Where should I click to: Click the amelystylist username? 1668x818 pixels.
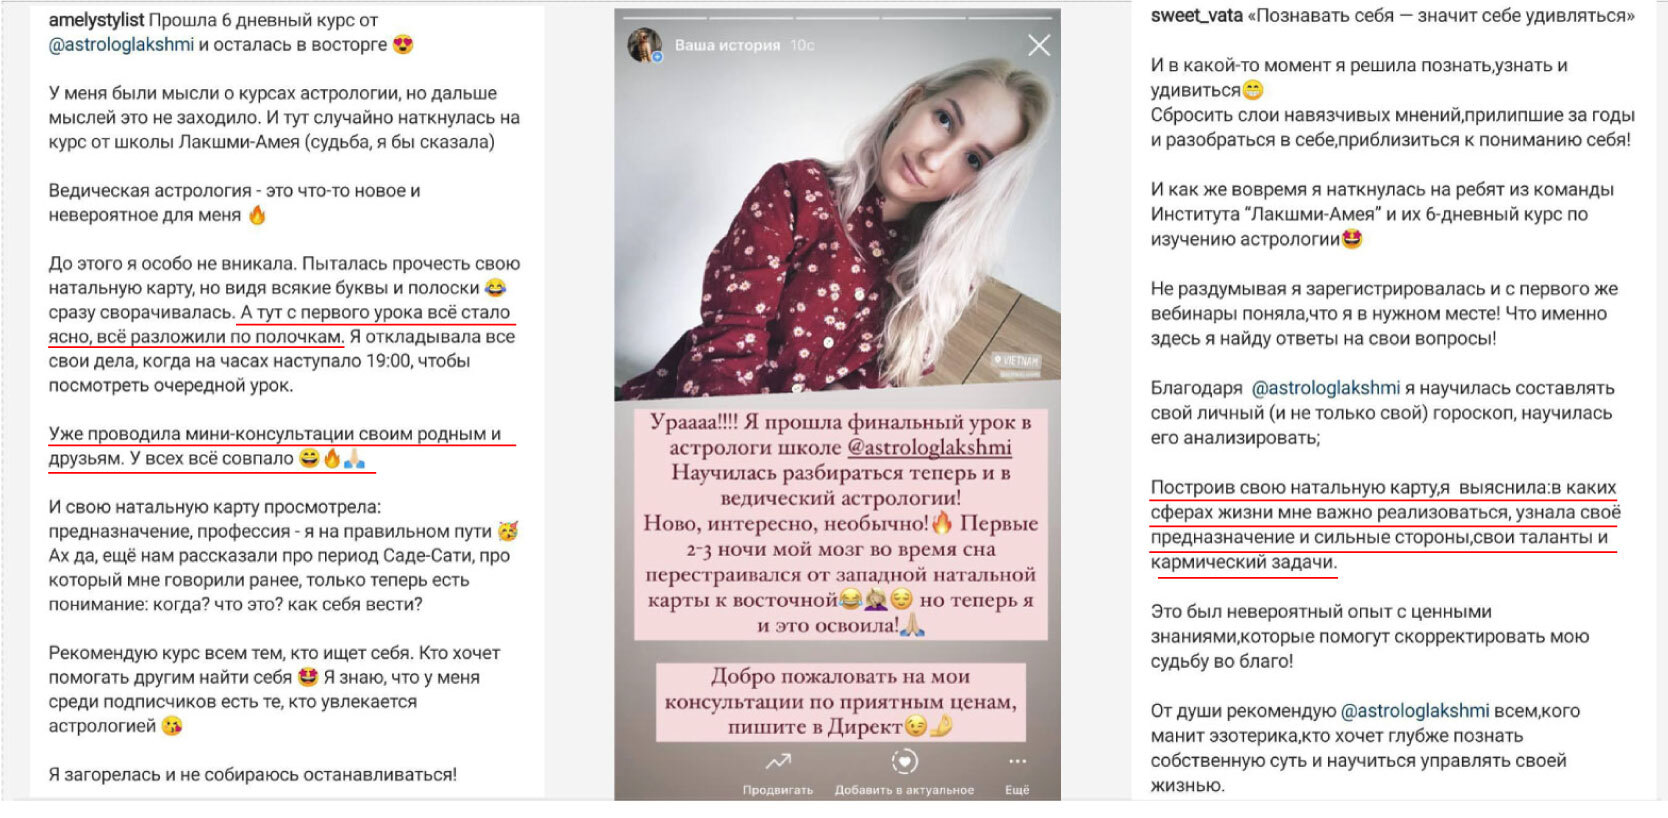click(96, 20)
